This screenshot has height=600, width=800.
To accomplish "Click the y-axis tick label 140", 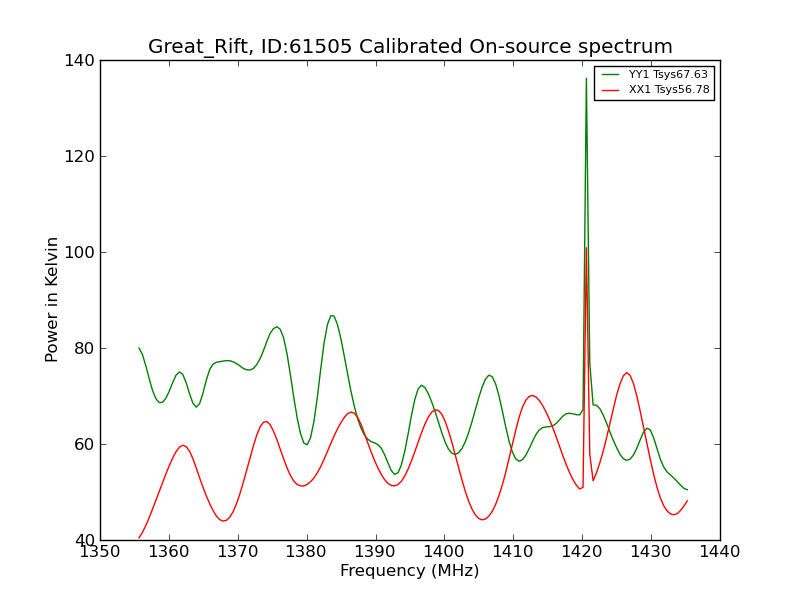I will tap(80, 61).
